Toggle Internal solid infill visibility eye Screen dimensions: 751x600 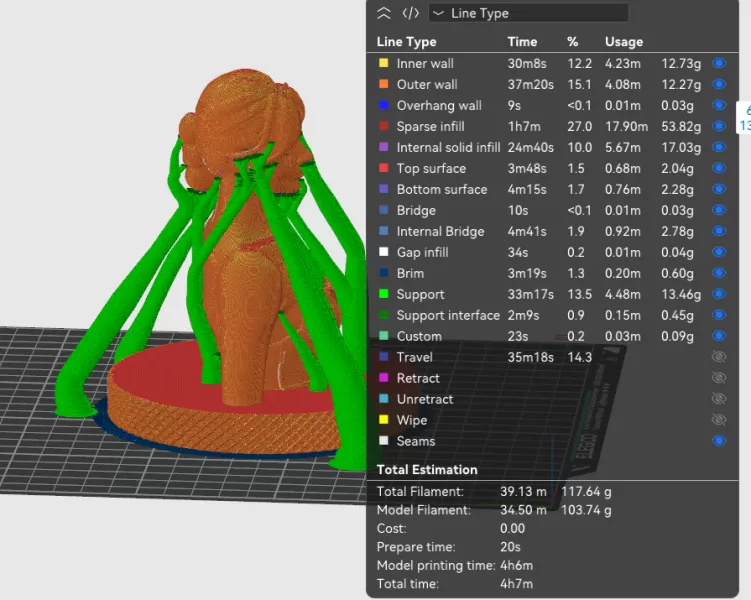(x=719, y=147)
